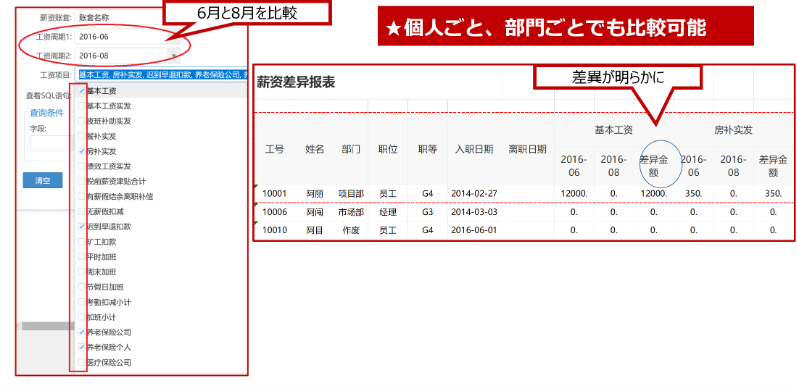Select the 2016-08 subheader under 基本工资
Viewport: 797px width, 390px height.
614,166
